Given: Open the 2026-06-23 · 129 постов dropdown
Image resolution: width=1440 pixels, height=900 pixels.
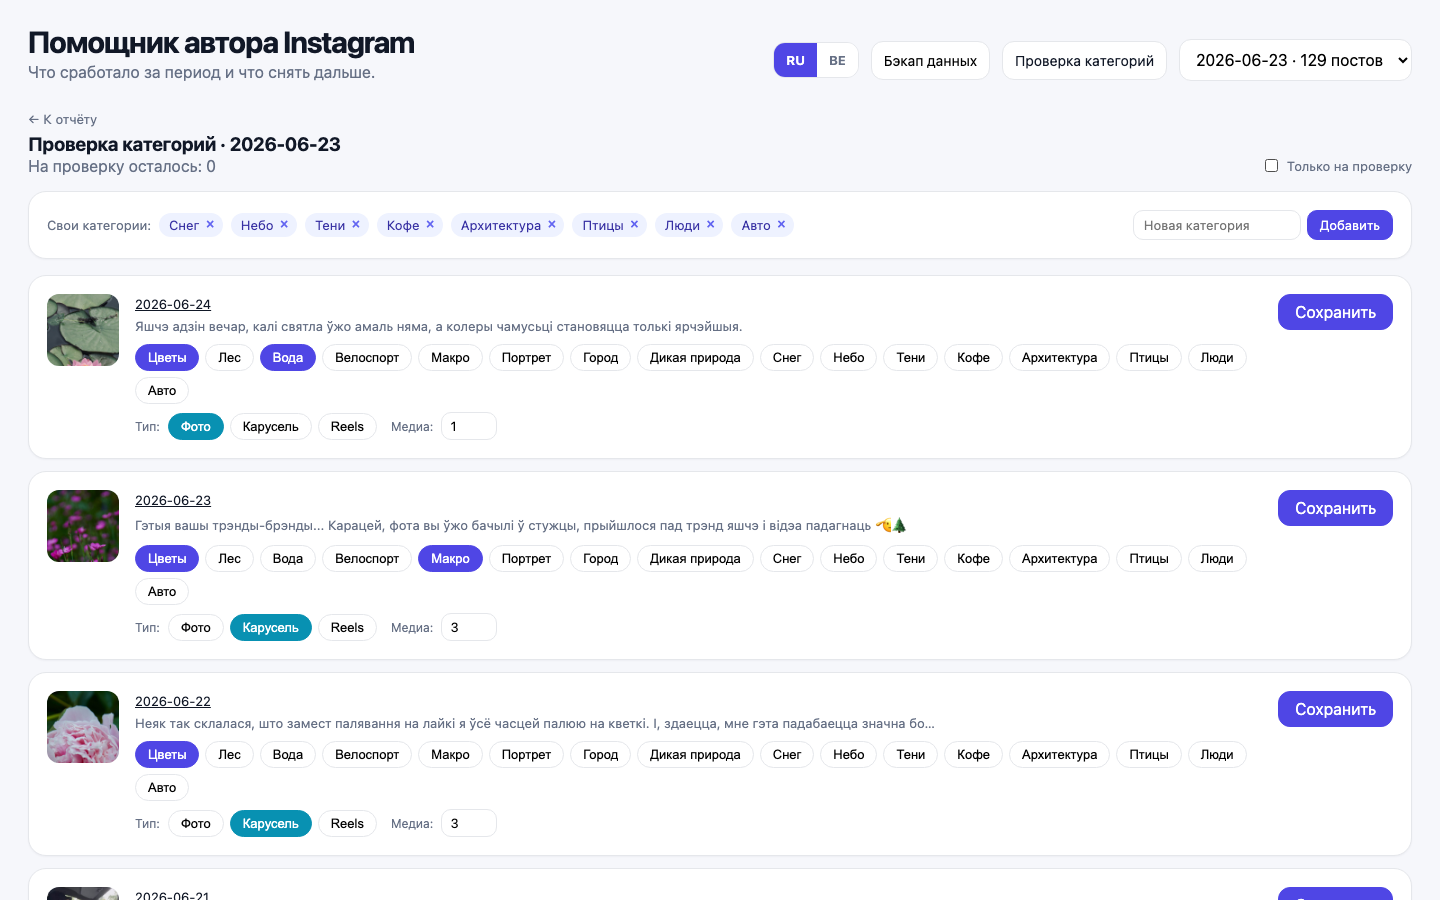Looking at the screenshot, I should coord(1295,60).
